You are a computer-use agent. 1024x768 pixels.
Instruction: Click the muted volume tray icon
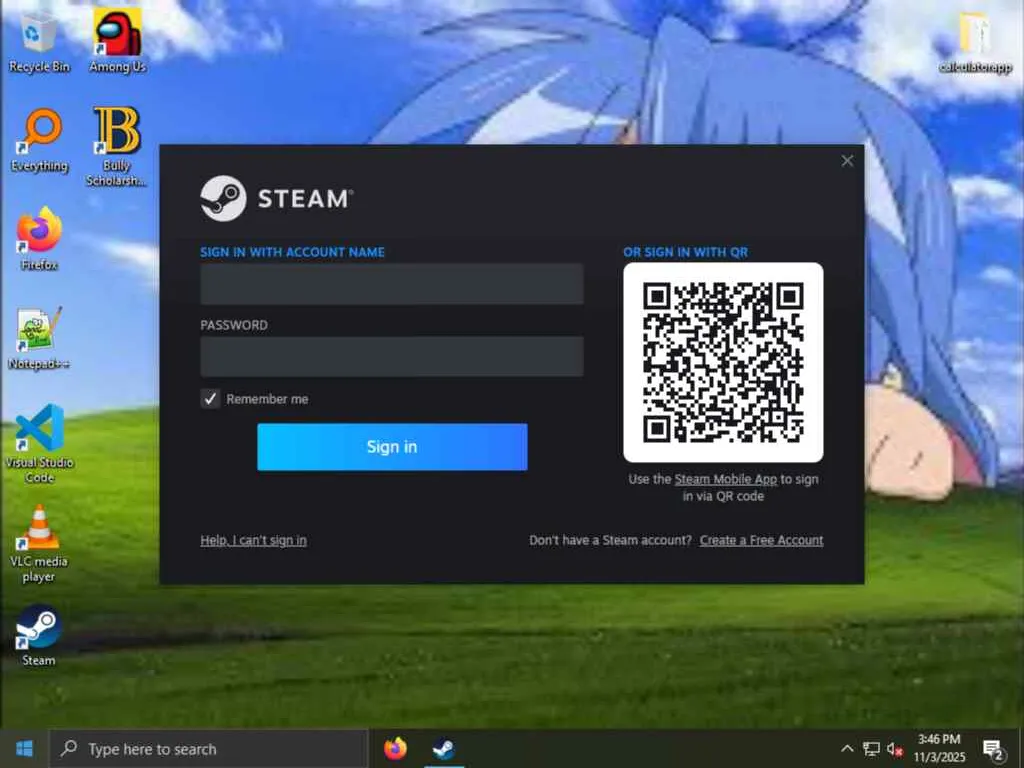[x=895, y=748]
